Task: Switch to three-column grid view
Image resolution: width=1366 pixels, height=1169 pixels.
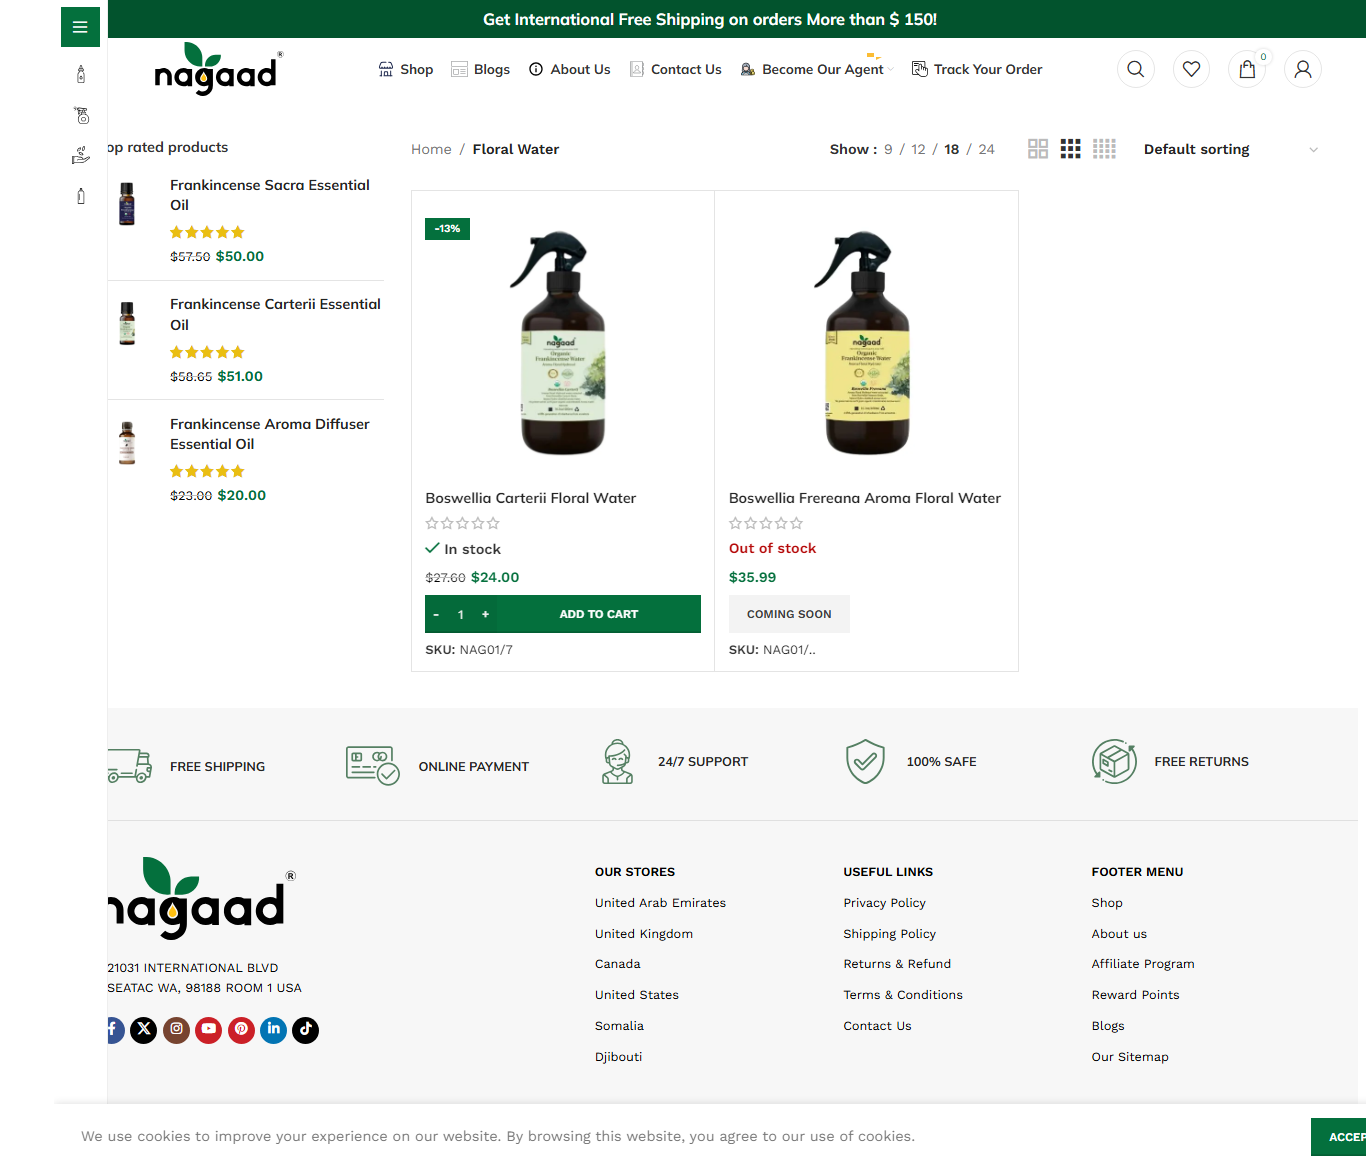Action: (x=1071, y=149)
